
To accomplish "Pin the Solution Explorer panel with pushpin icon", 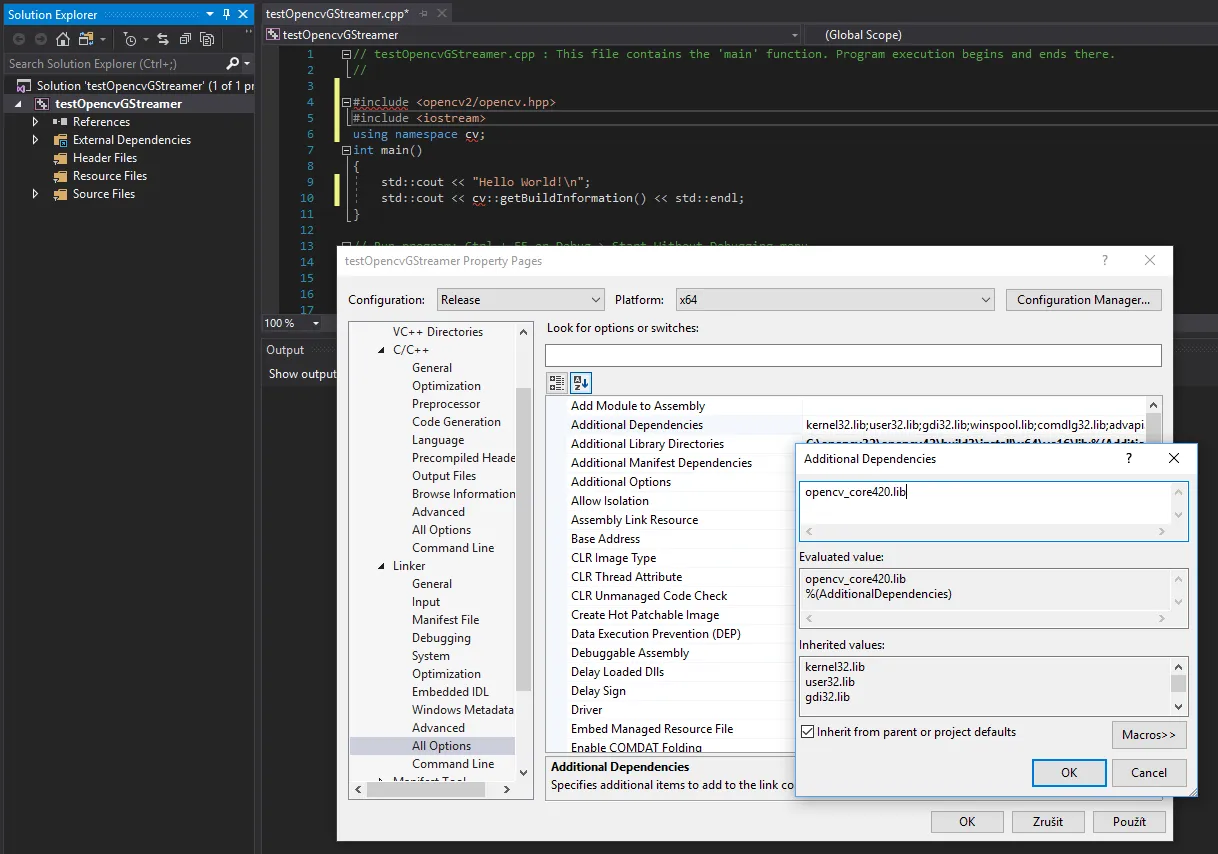I will pos(226,14).
